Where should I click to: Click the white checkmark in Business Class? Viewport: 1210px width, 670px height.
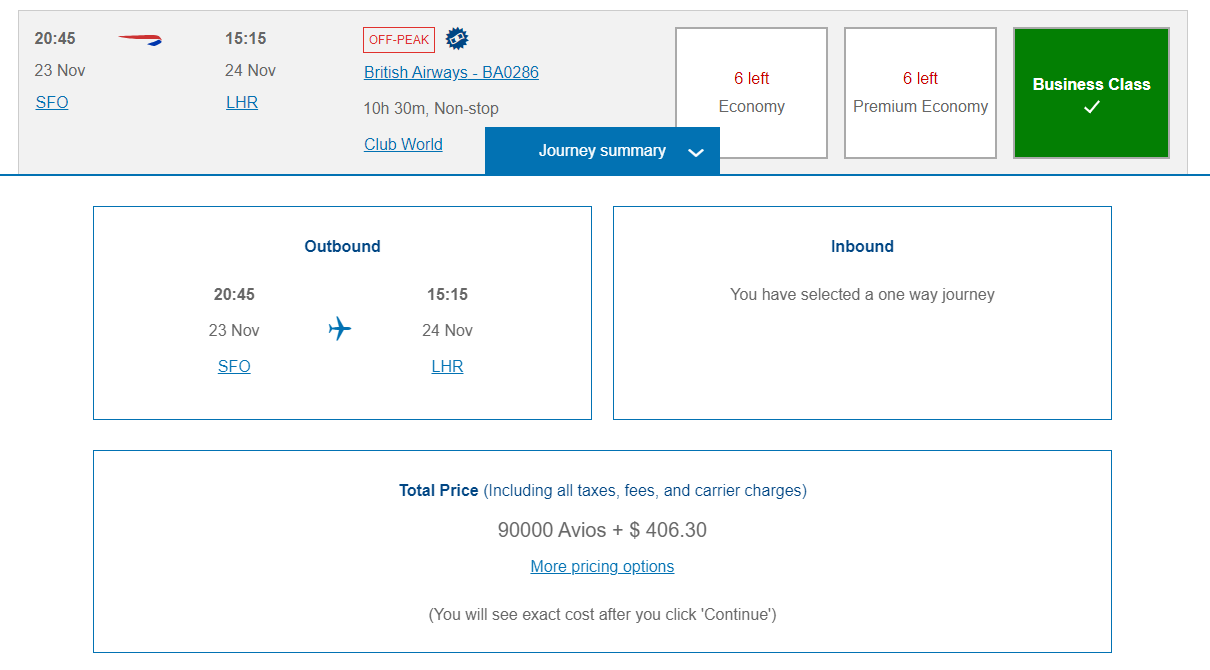[1091, 108]
